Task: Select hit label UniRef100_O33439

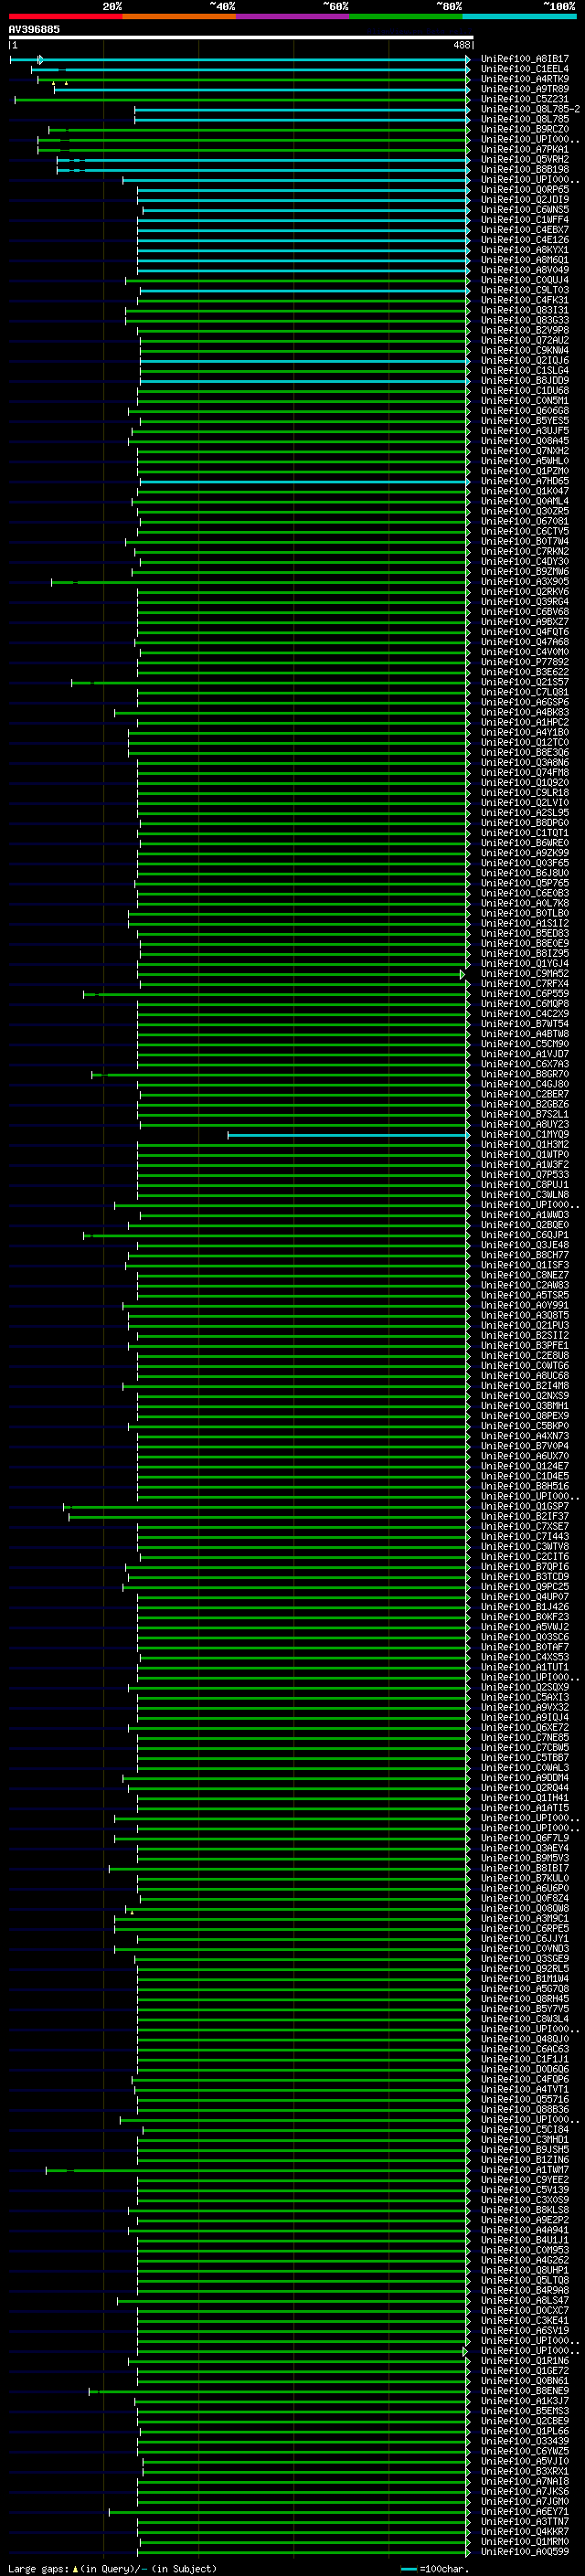Action: click(x=524, y=2441)
